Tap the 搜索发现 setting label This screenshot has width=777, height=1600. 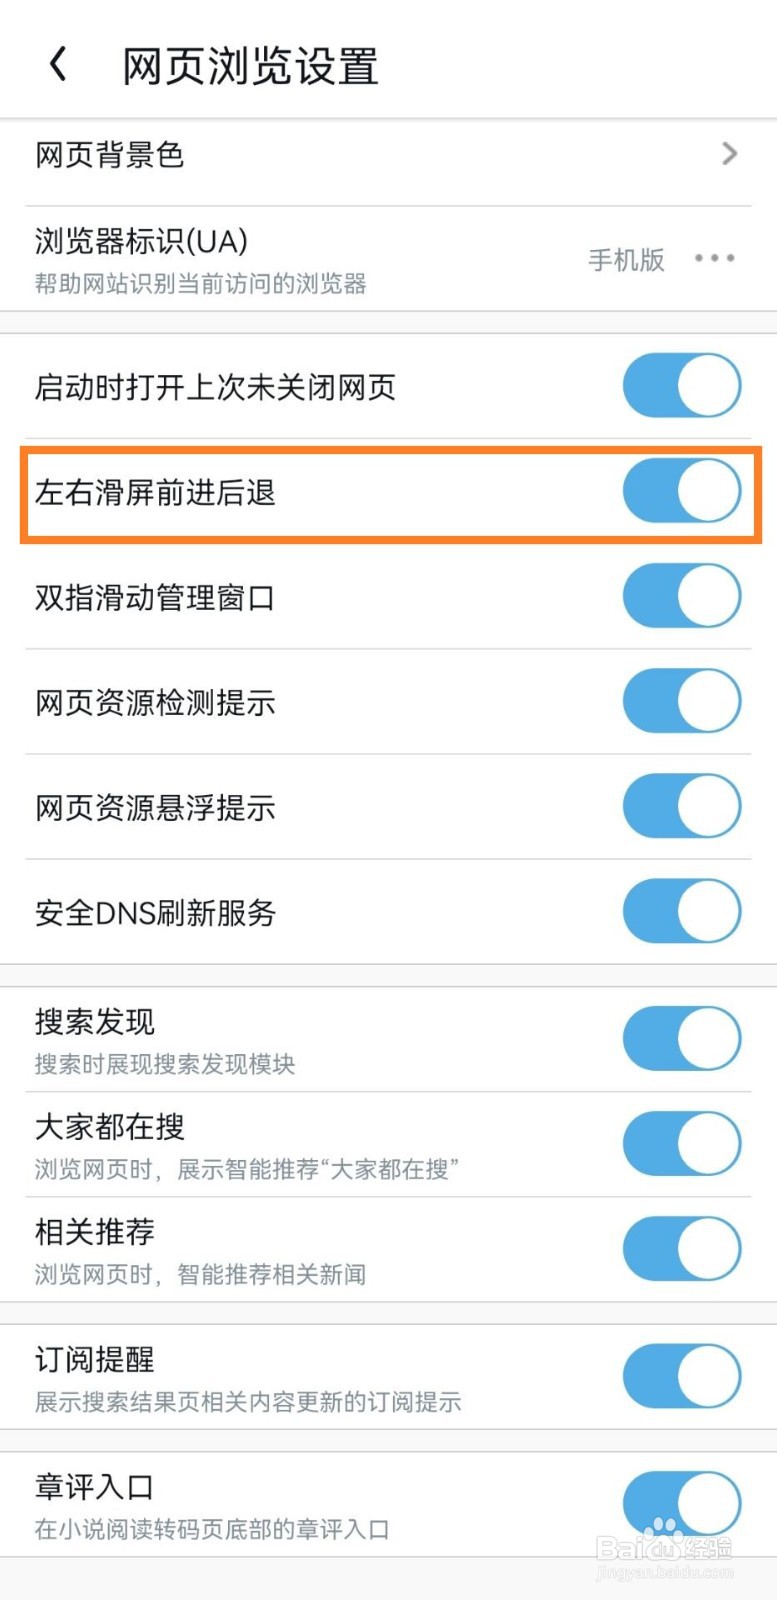(x=95, y=1022)
